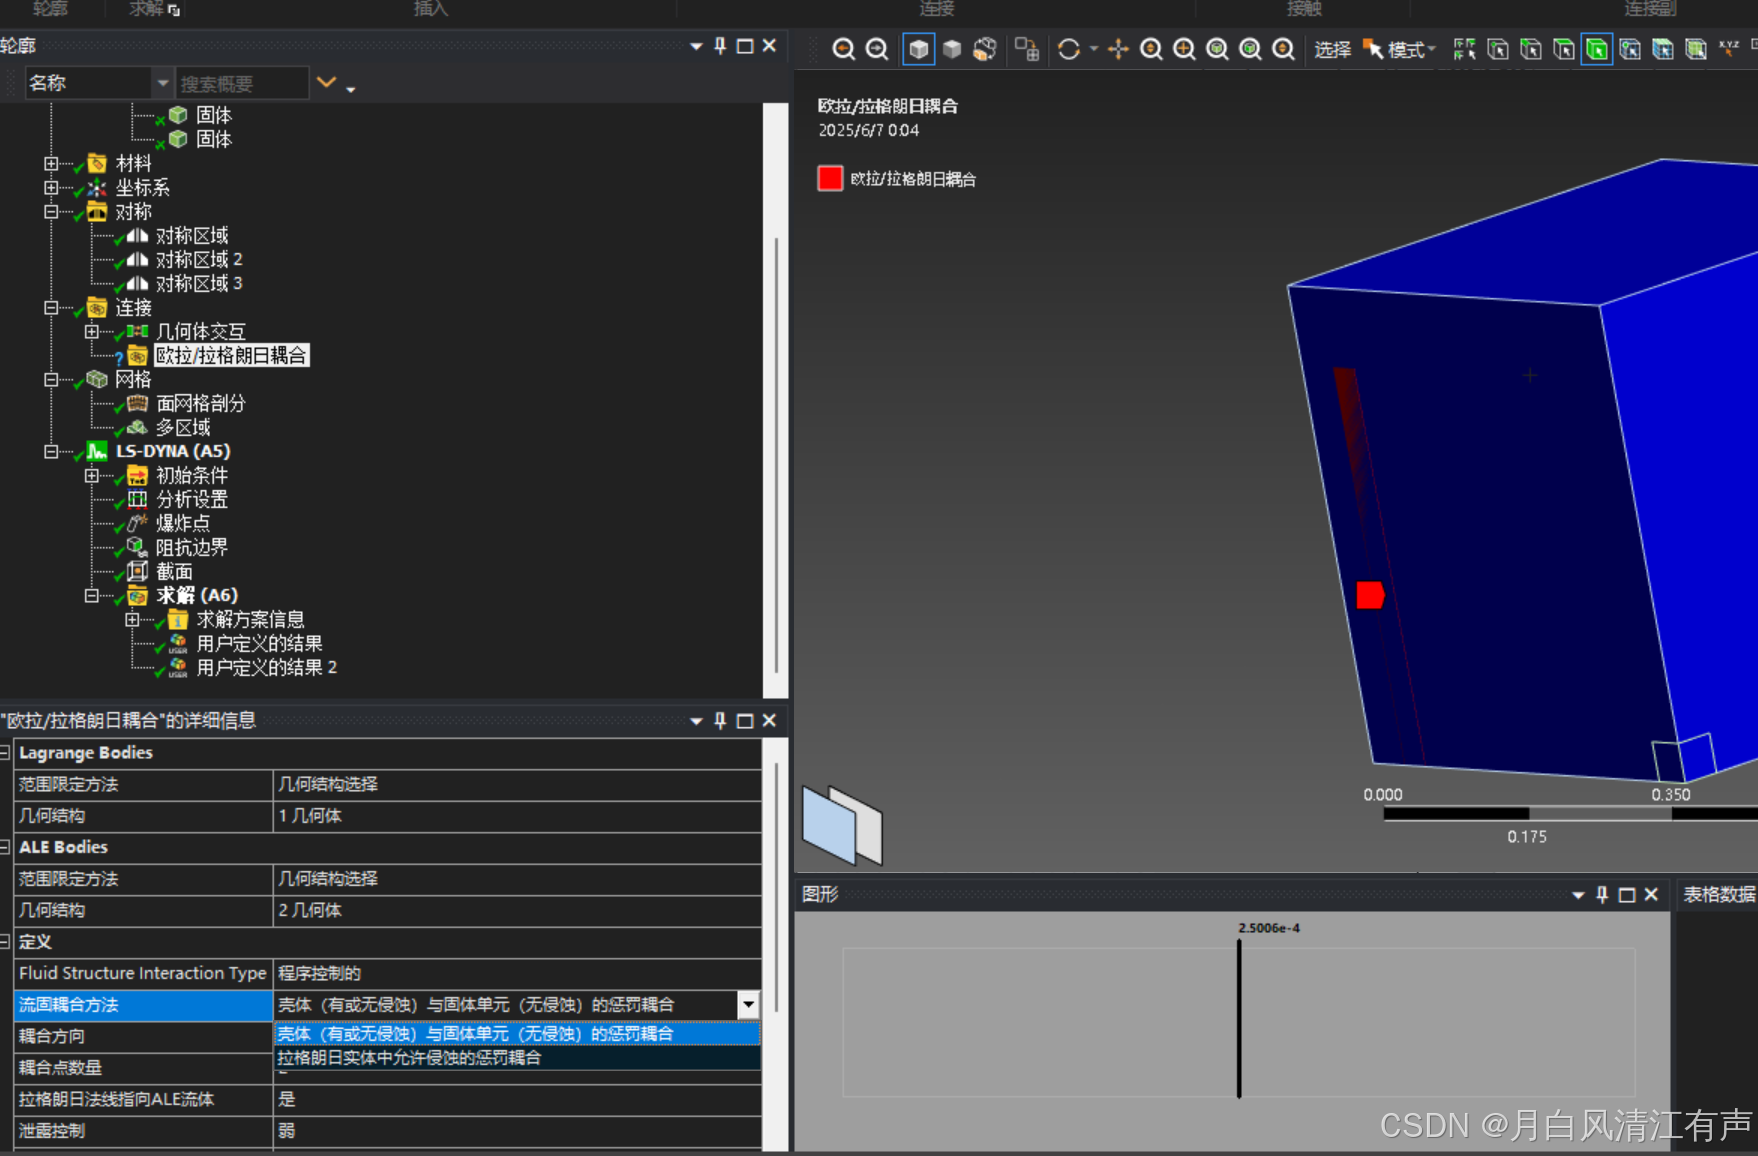Collapse the 对称 tree node
This screenshot has width=1758, height=1156.
pos(51,211)
